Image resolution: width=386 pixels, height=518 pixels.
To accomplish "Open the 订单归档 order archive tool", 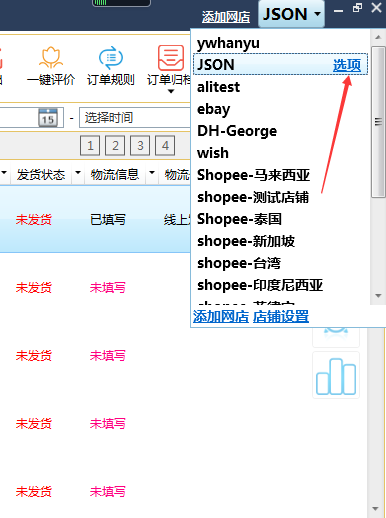I will [169, 66].
